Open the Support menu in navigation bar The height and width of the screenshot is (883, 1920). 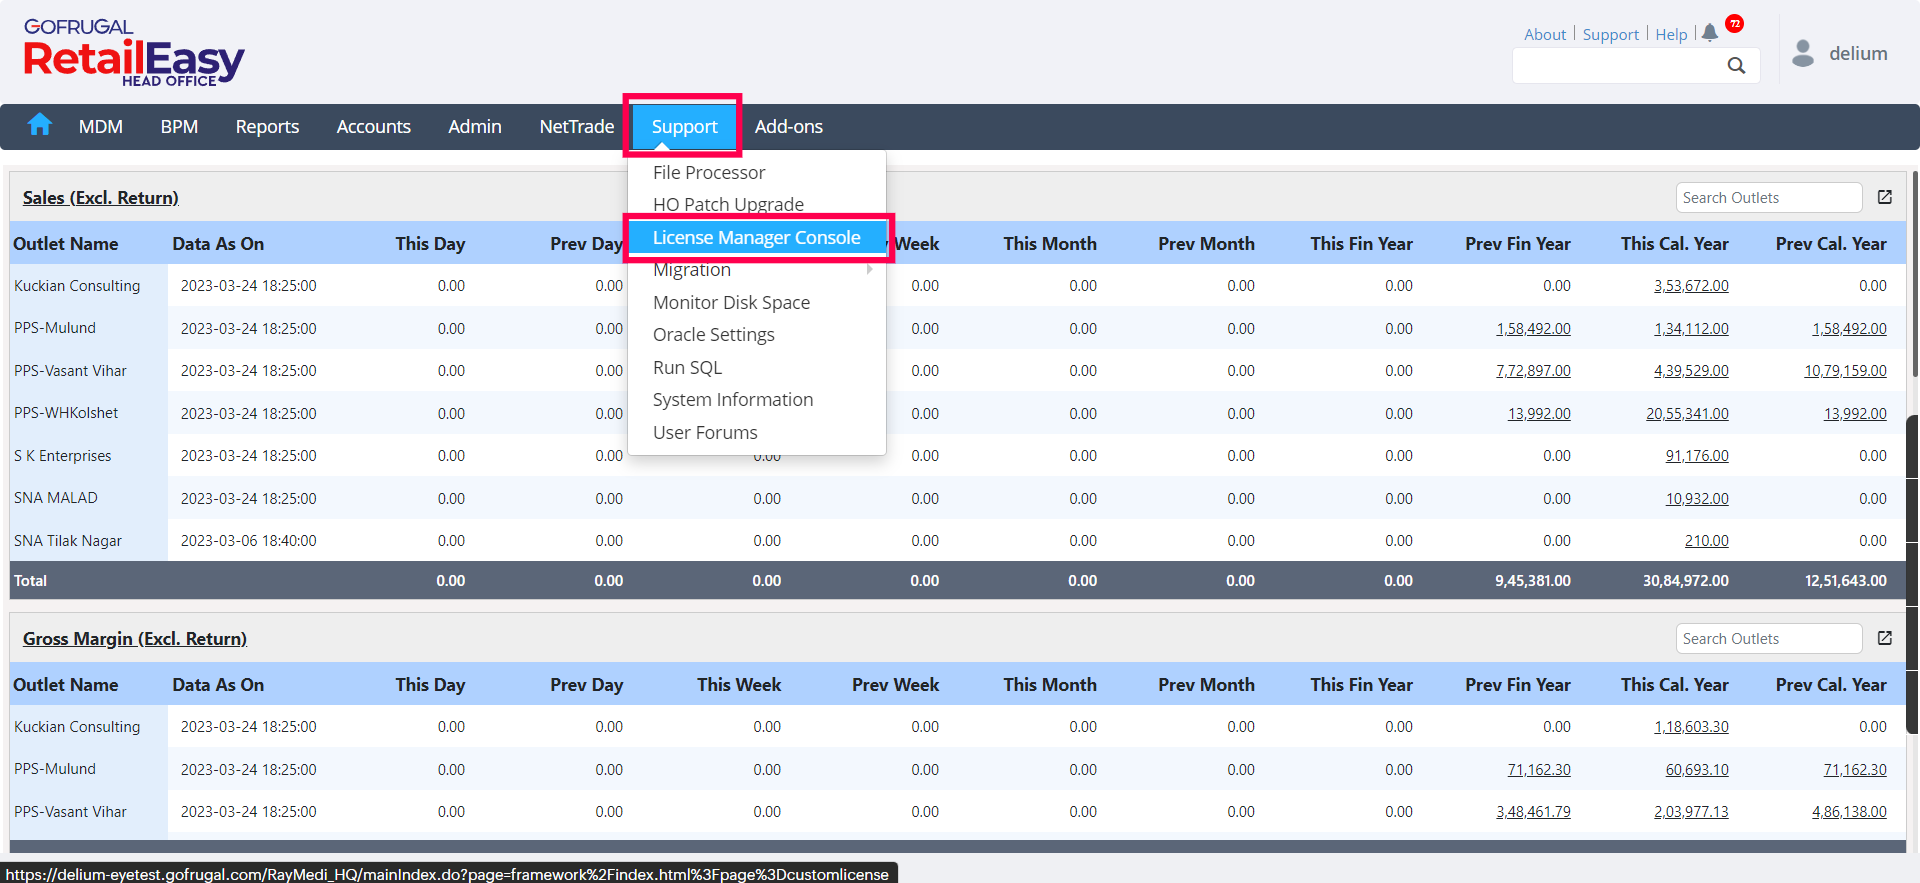(x=685, y=127)
